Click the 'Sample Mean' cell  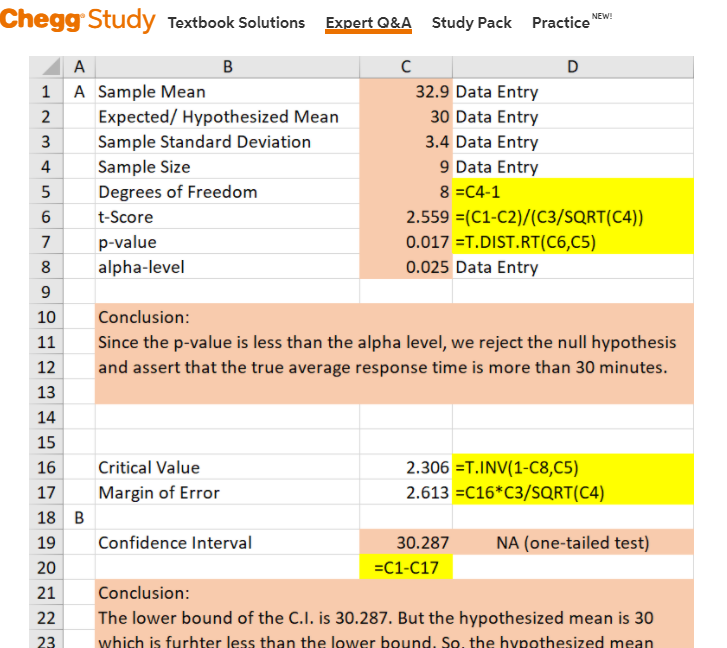[x=227, y=91]
